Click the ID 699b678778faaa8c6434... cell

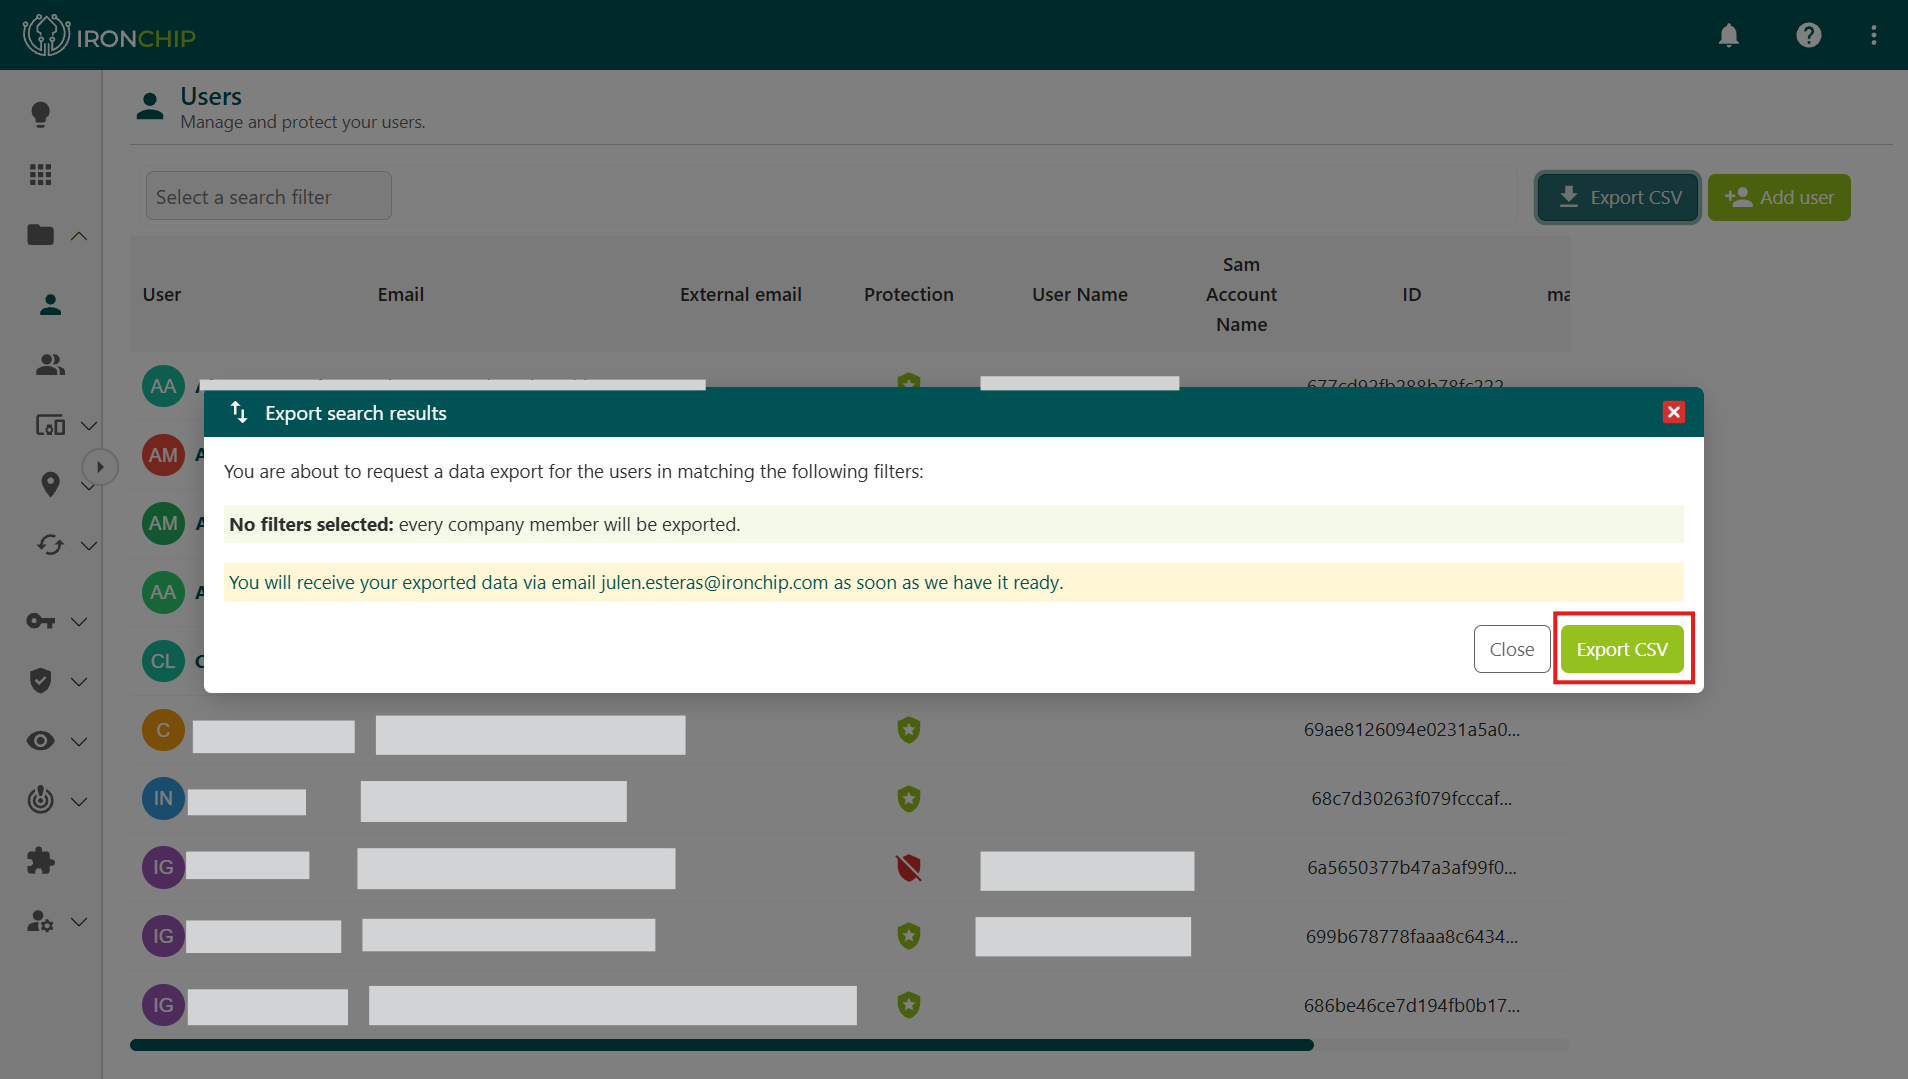pos(1411,937)
